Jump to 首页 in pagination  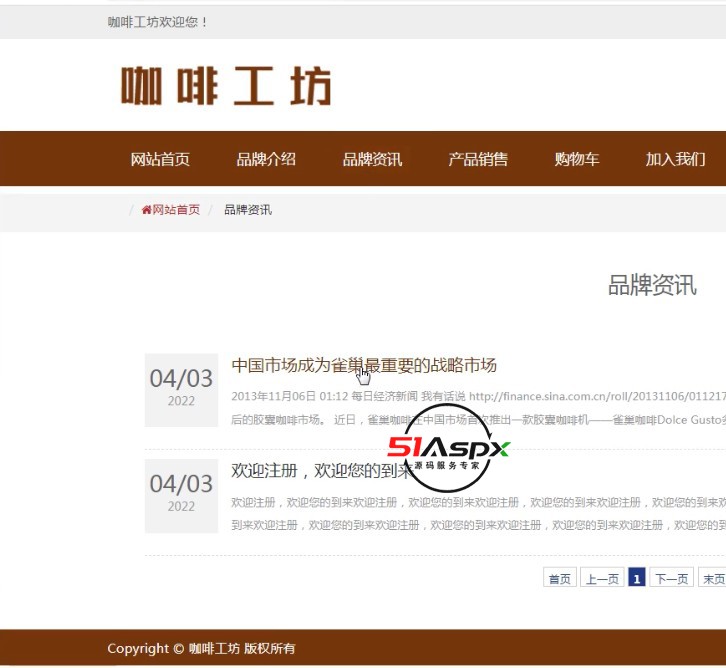559,578
